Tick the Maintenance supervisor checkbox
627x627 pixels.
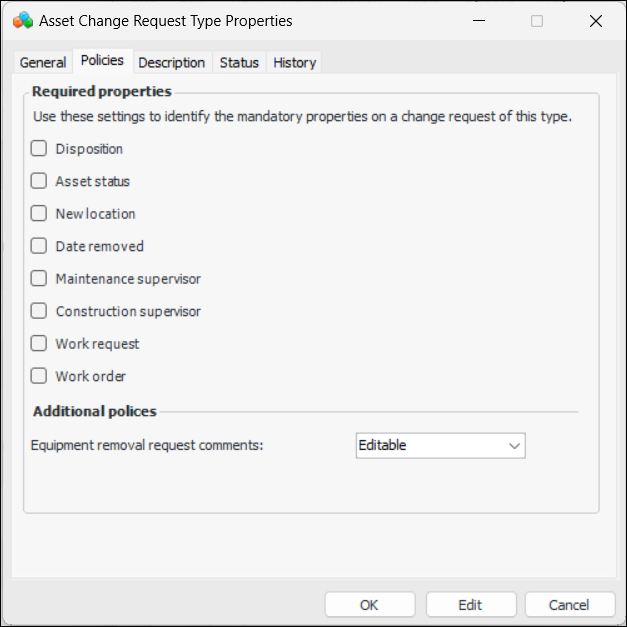click(39, 279)
